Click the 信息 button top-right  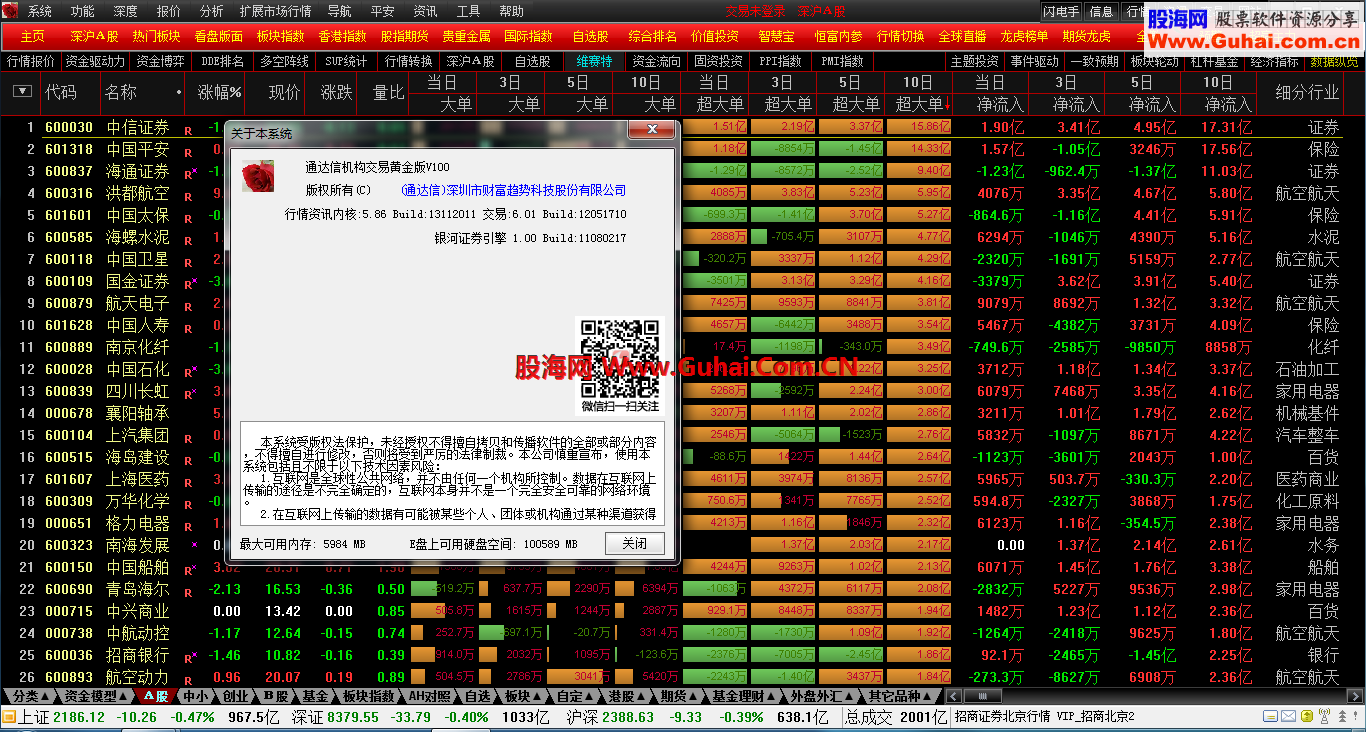point(1101,11)
